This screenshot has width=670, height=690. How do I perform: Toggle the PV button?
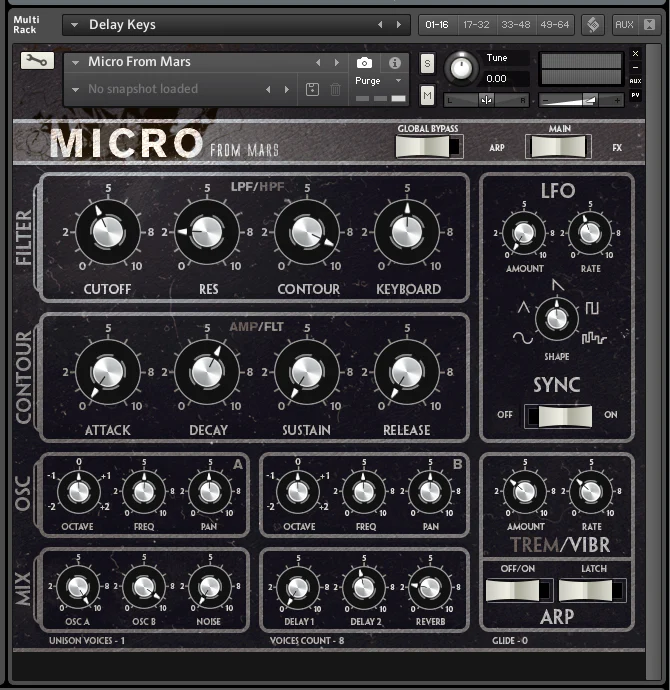click(635, 95)
